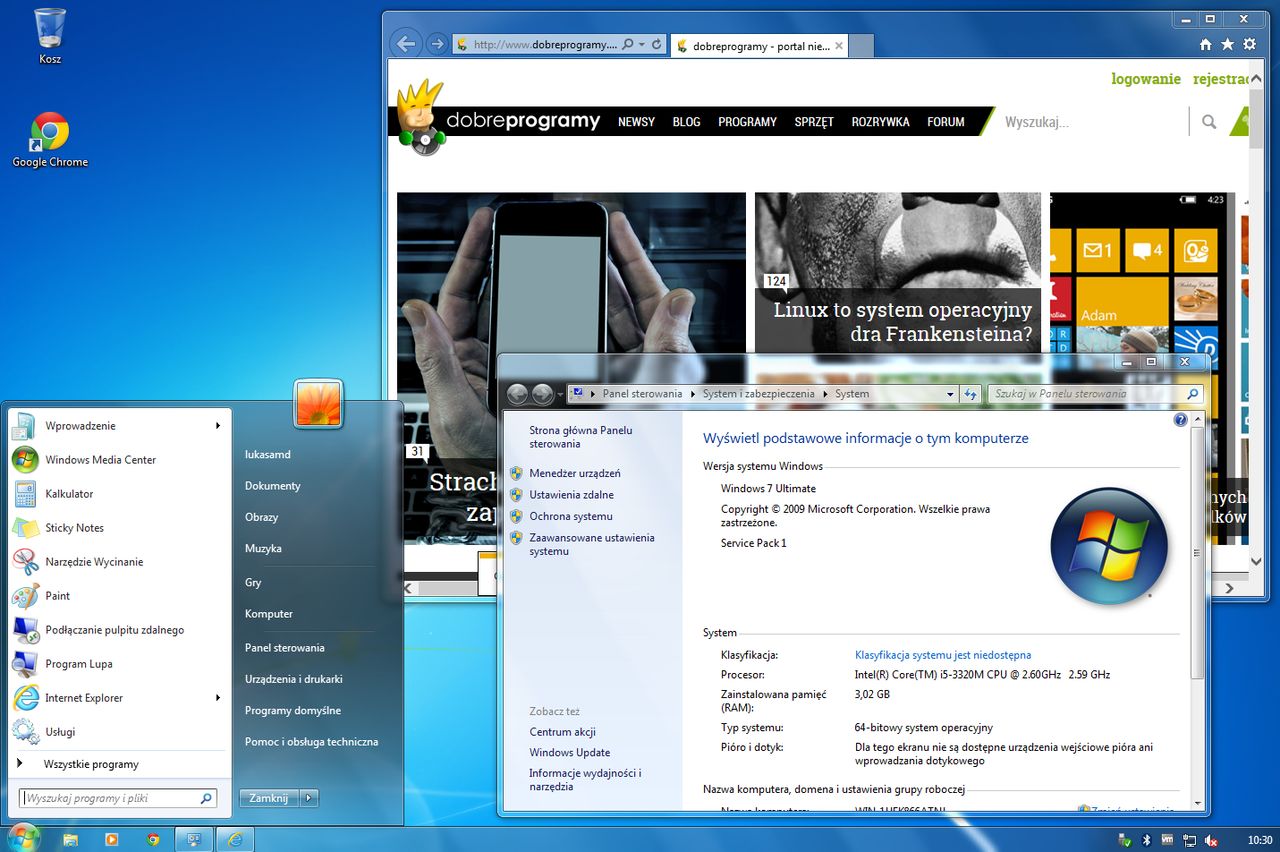Open the Internet Explorer home page icon
The image size is (1280, 852).
coord(1206,45)
